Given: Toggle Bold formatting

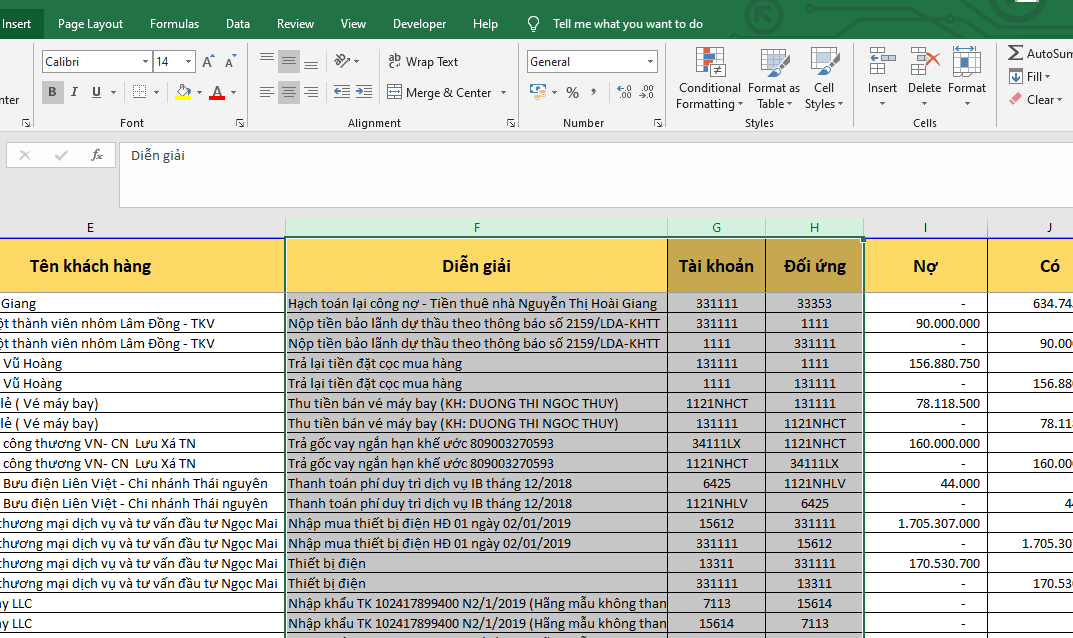Looking at the screenshot, I should point(52,93).
